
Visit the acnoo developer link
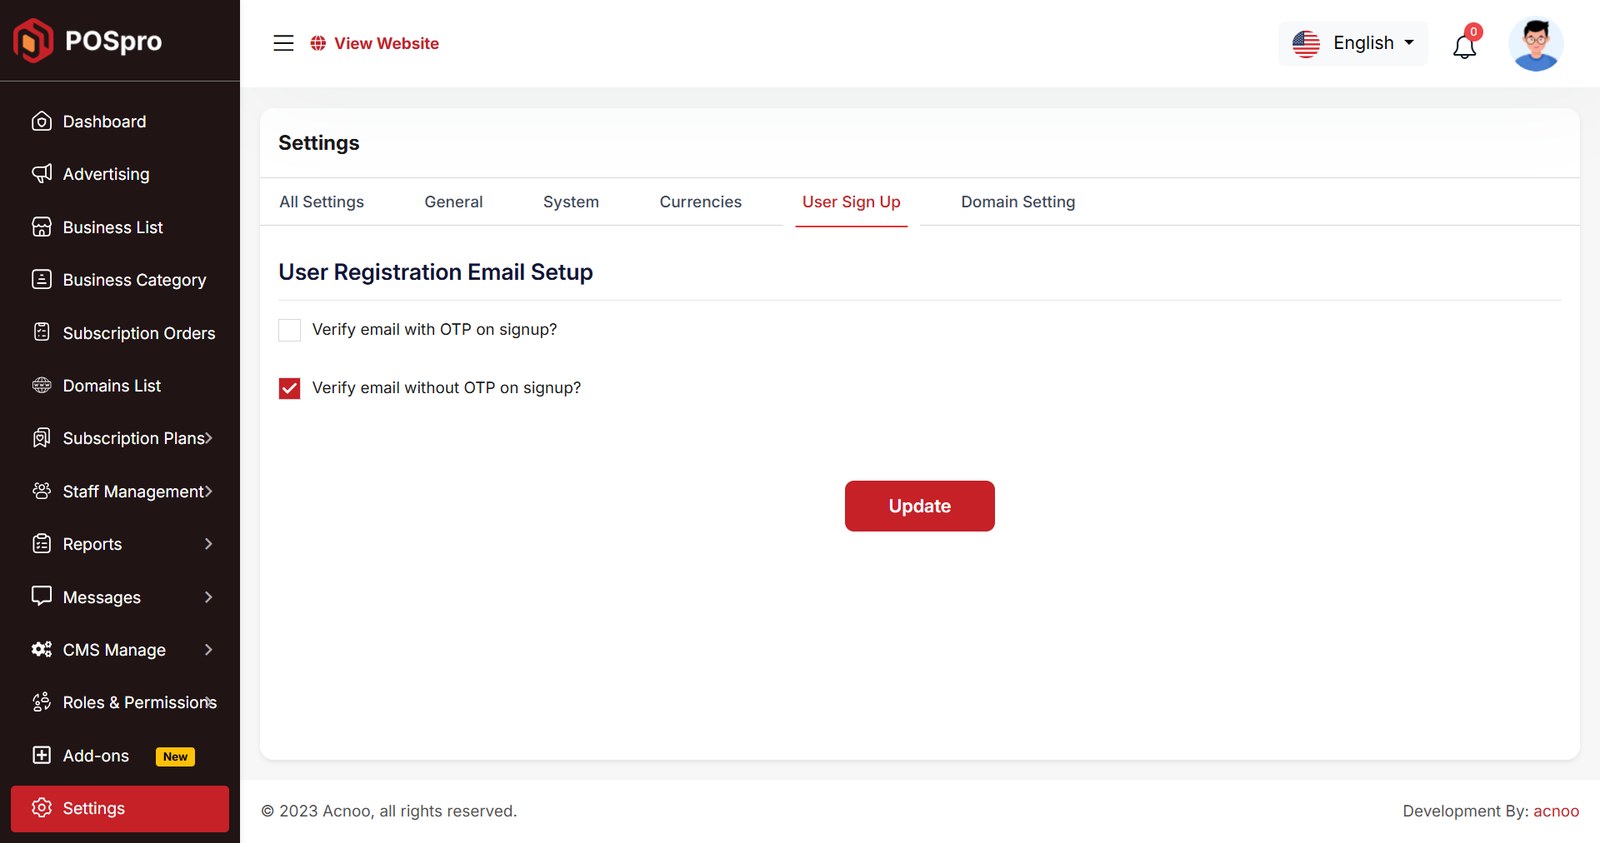tap(1556, 811)
